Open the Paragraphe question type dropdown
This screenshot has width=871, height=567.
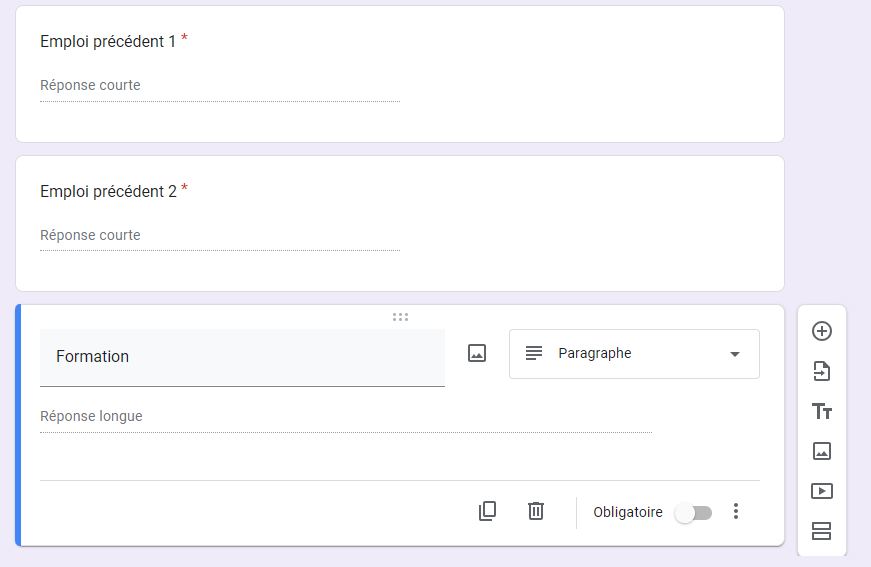[x=634, y=354]
